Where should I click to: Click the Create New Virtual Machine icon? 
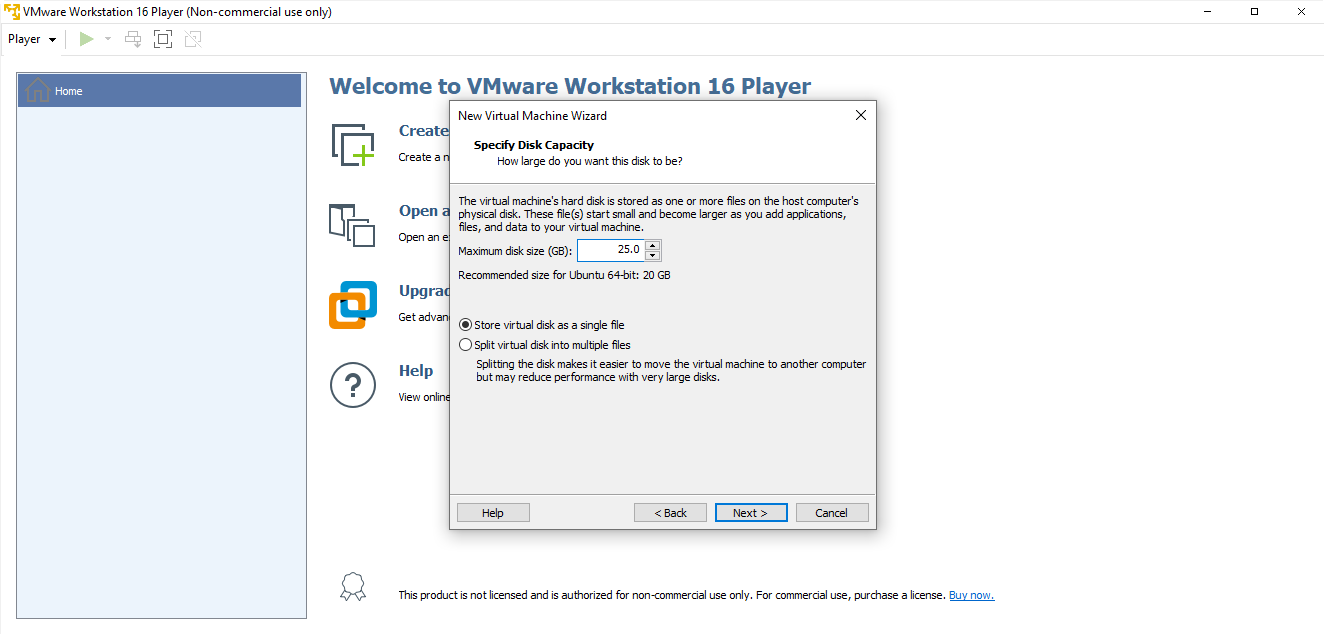(353, 145)
